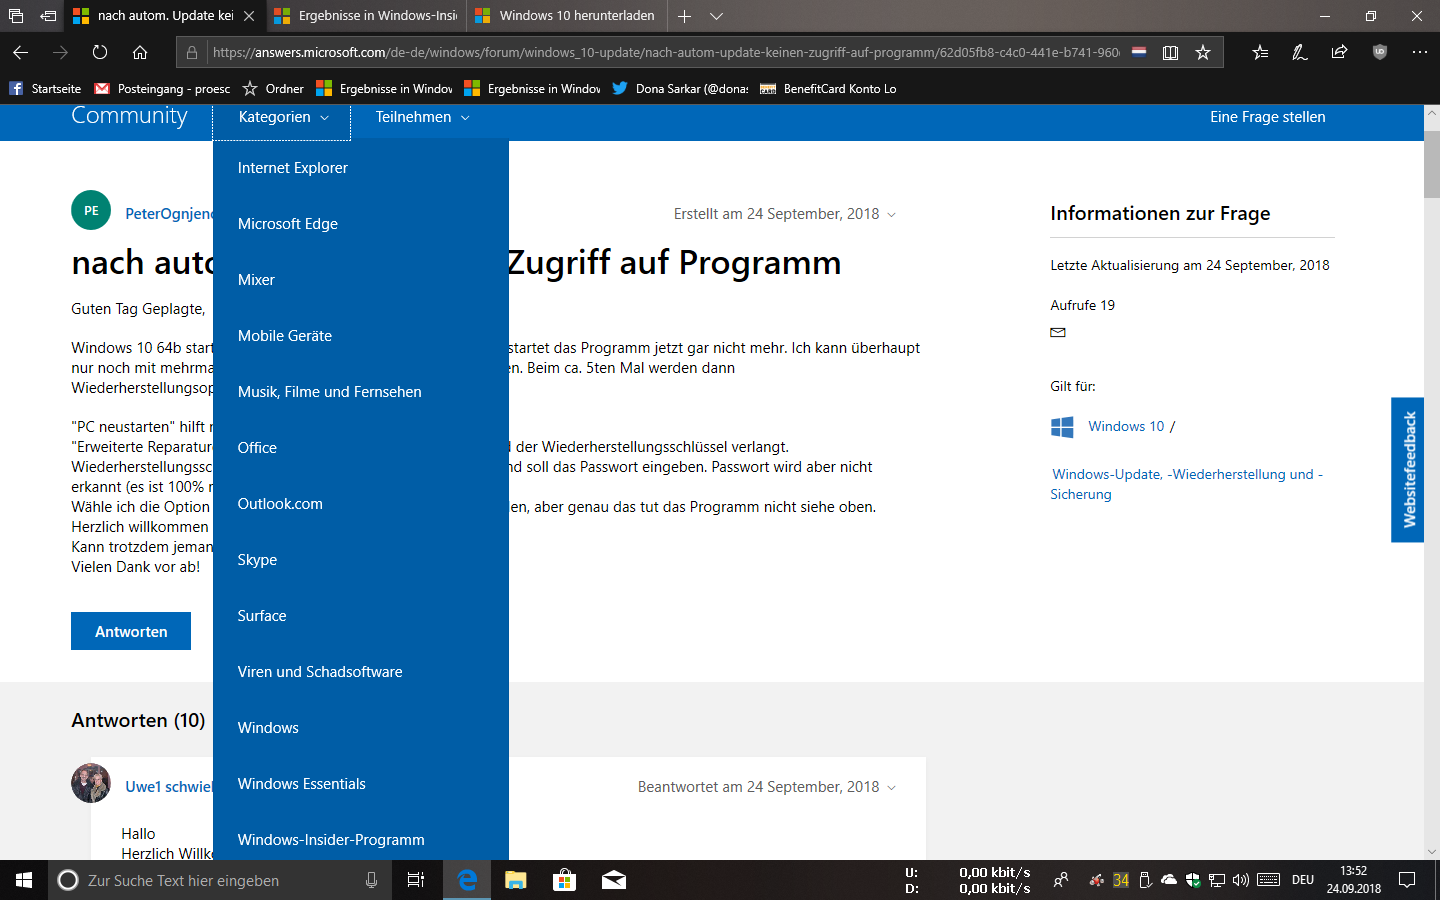1440x900 pixels.
Task: Choose Windows-Insider-Programm entry
Action: click(361, 840)
